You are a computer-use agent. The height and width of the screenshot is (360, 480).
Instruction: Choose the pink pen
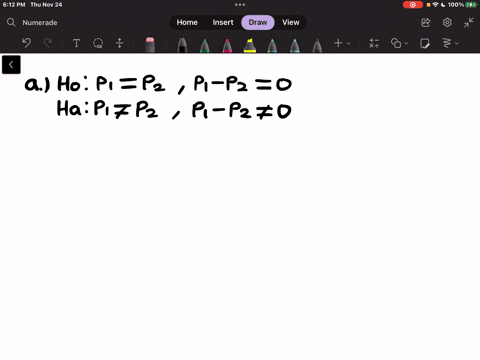pos(227,45)
